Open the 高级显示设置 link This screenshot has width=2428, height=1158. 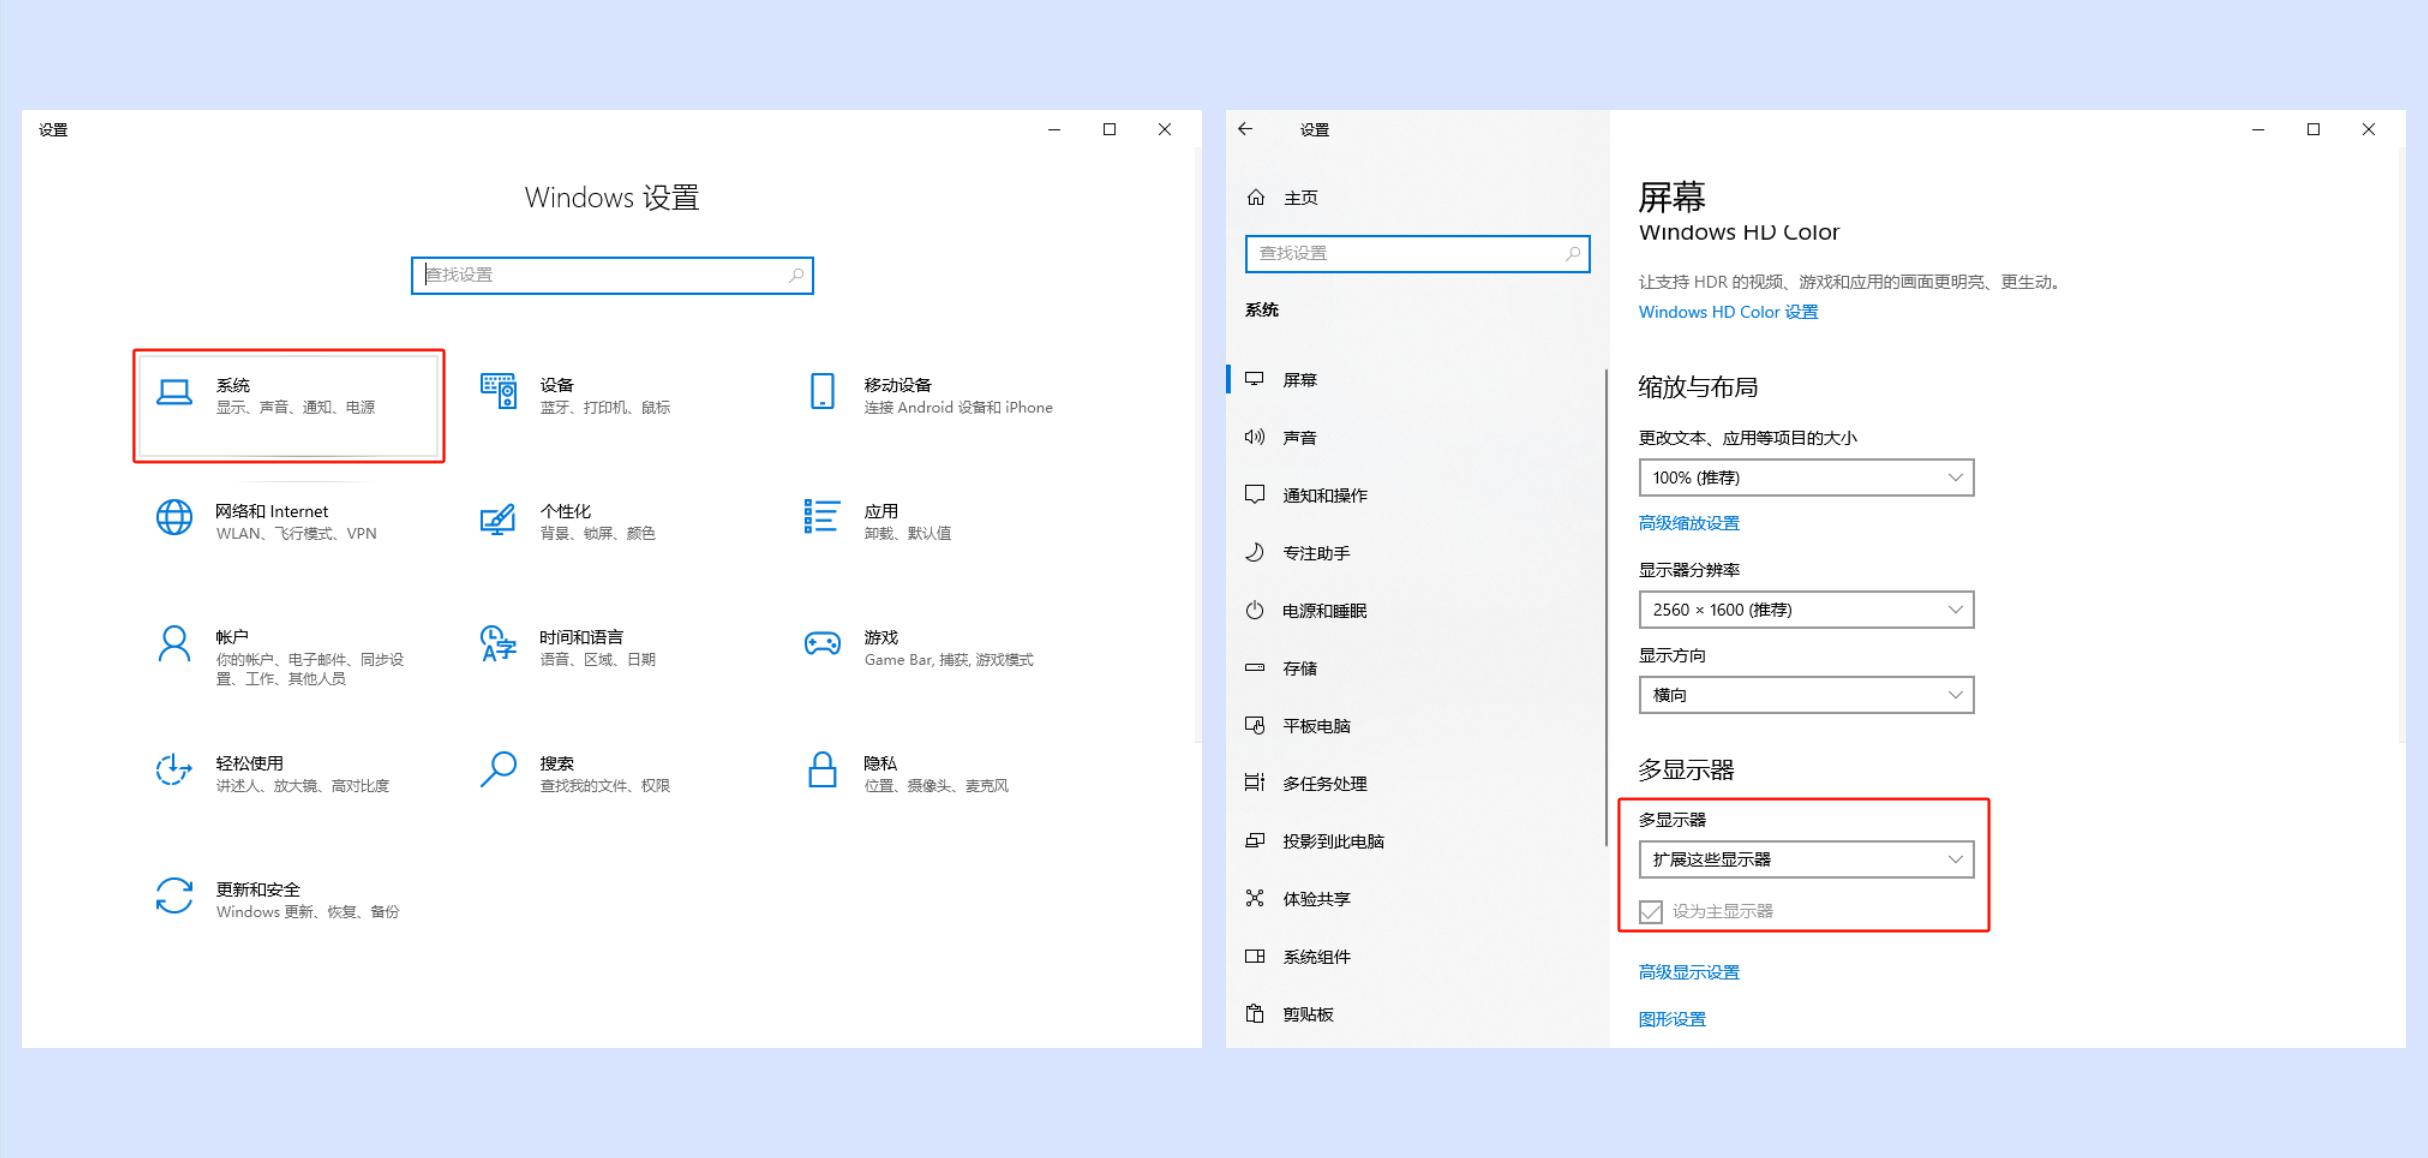(1689, 972)
